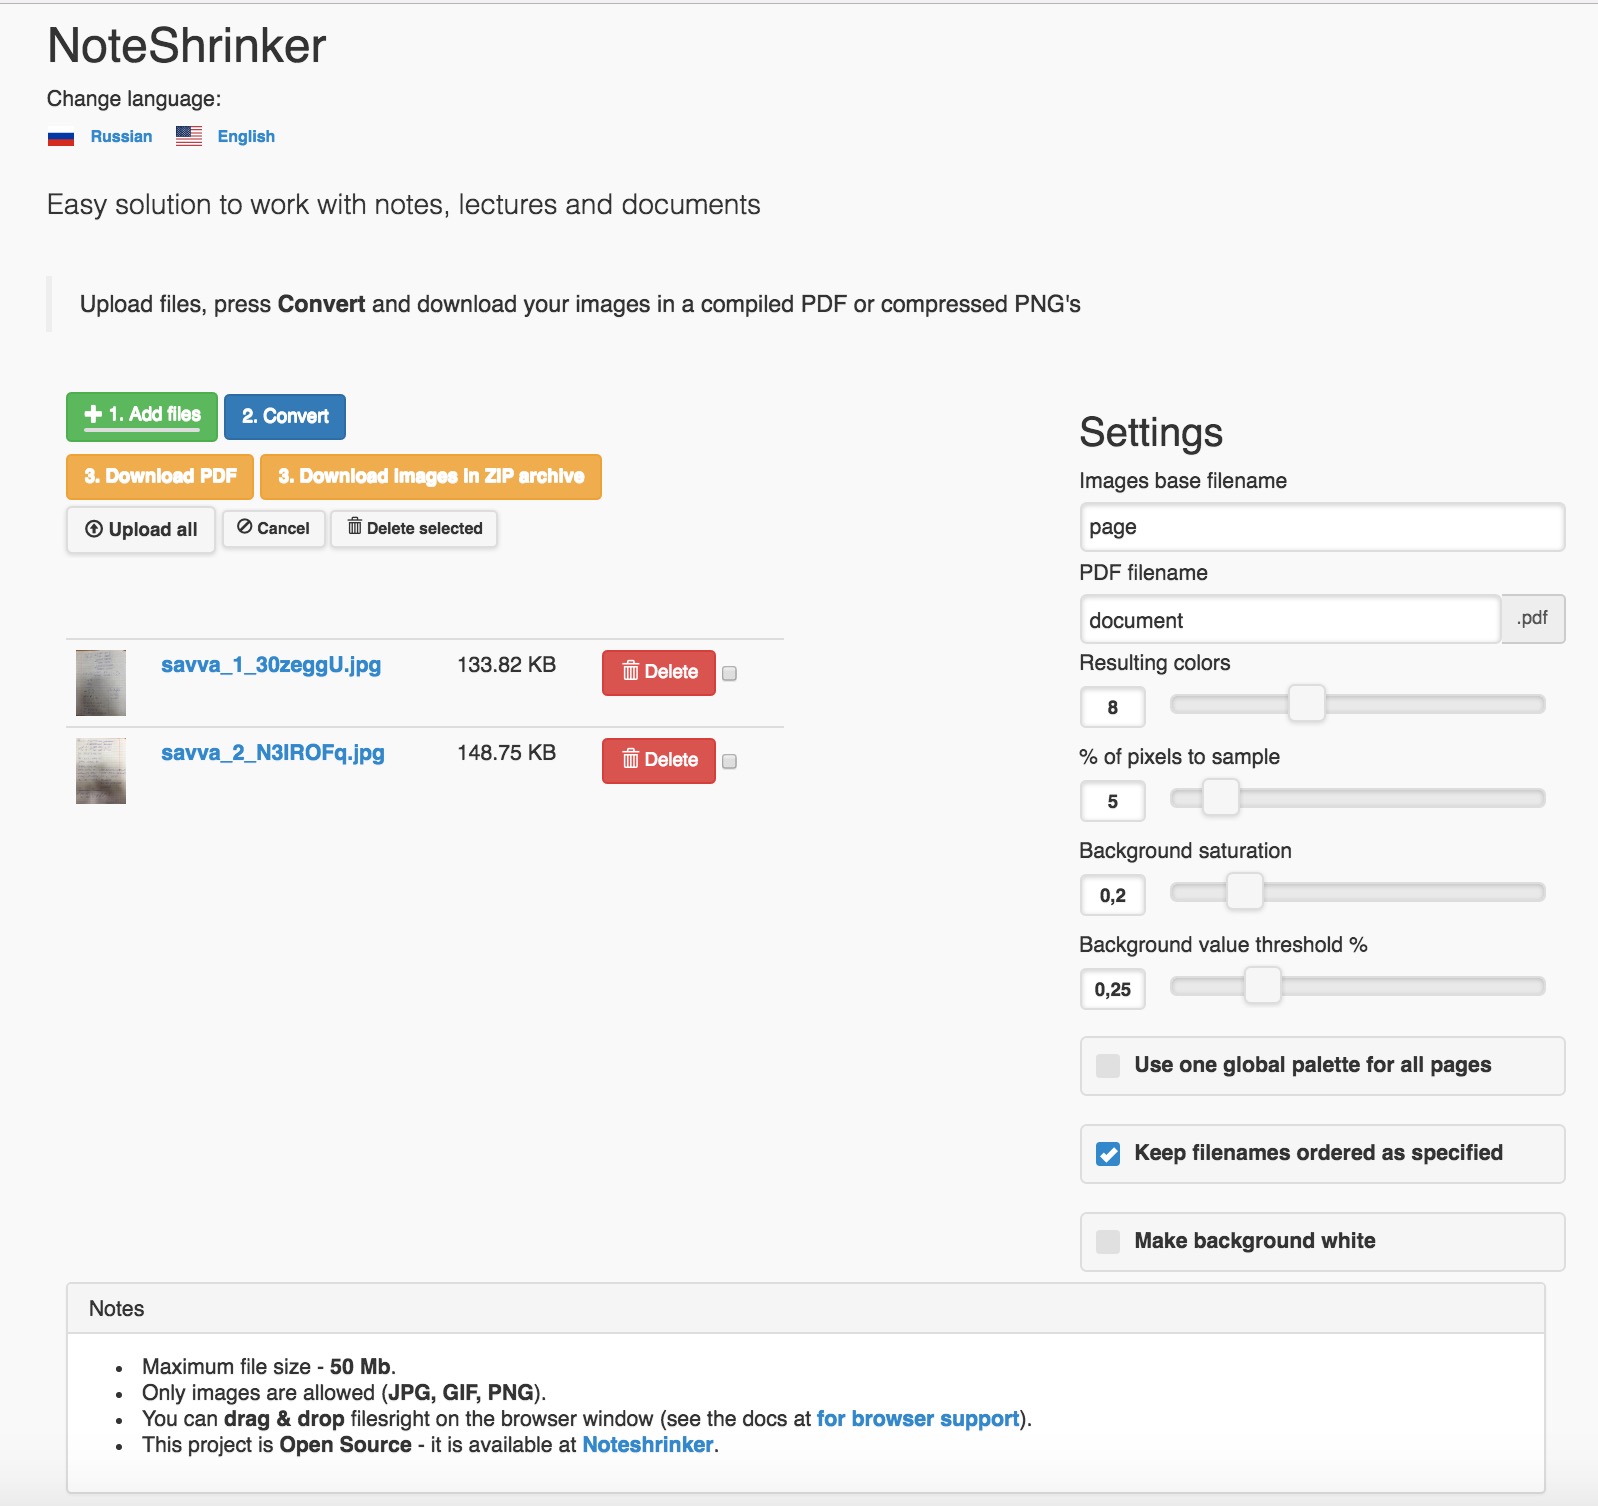
Task: Click the NoteShrinker page title
Action: point(187,46)
